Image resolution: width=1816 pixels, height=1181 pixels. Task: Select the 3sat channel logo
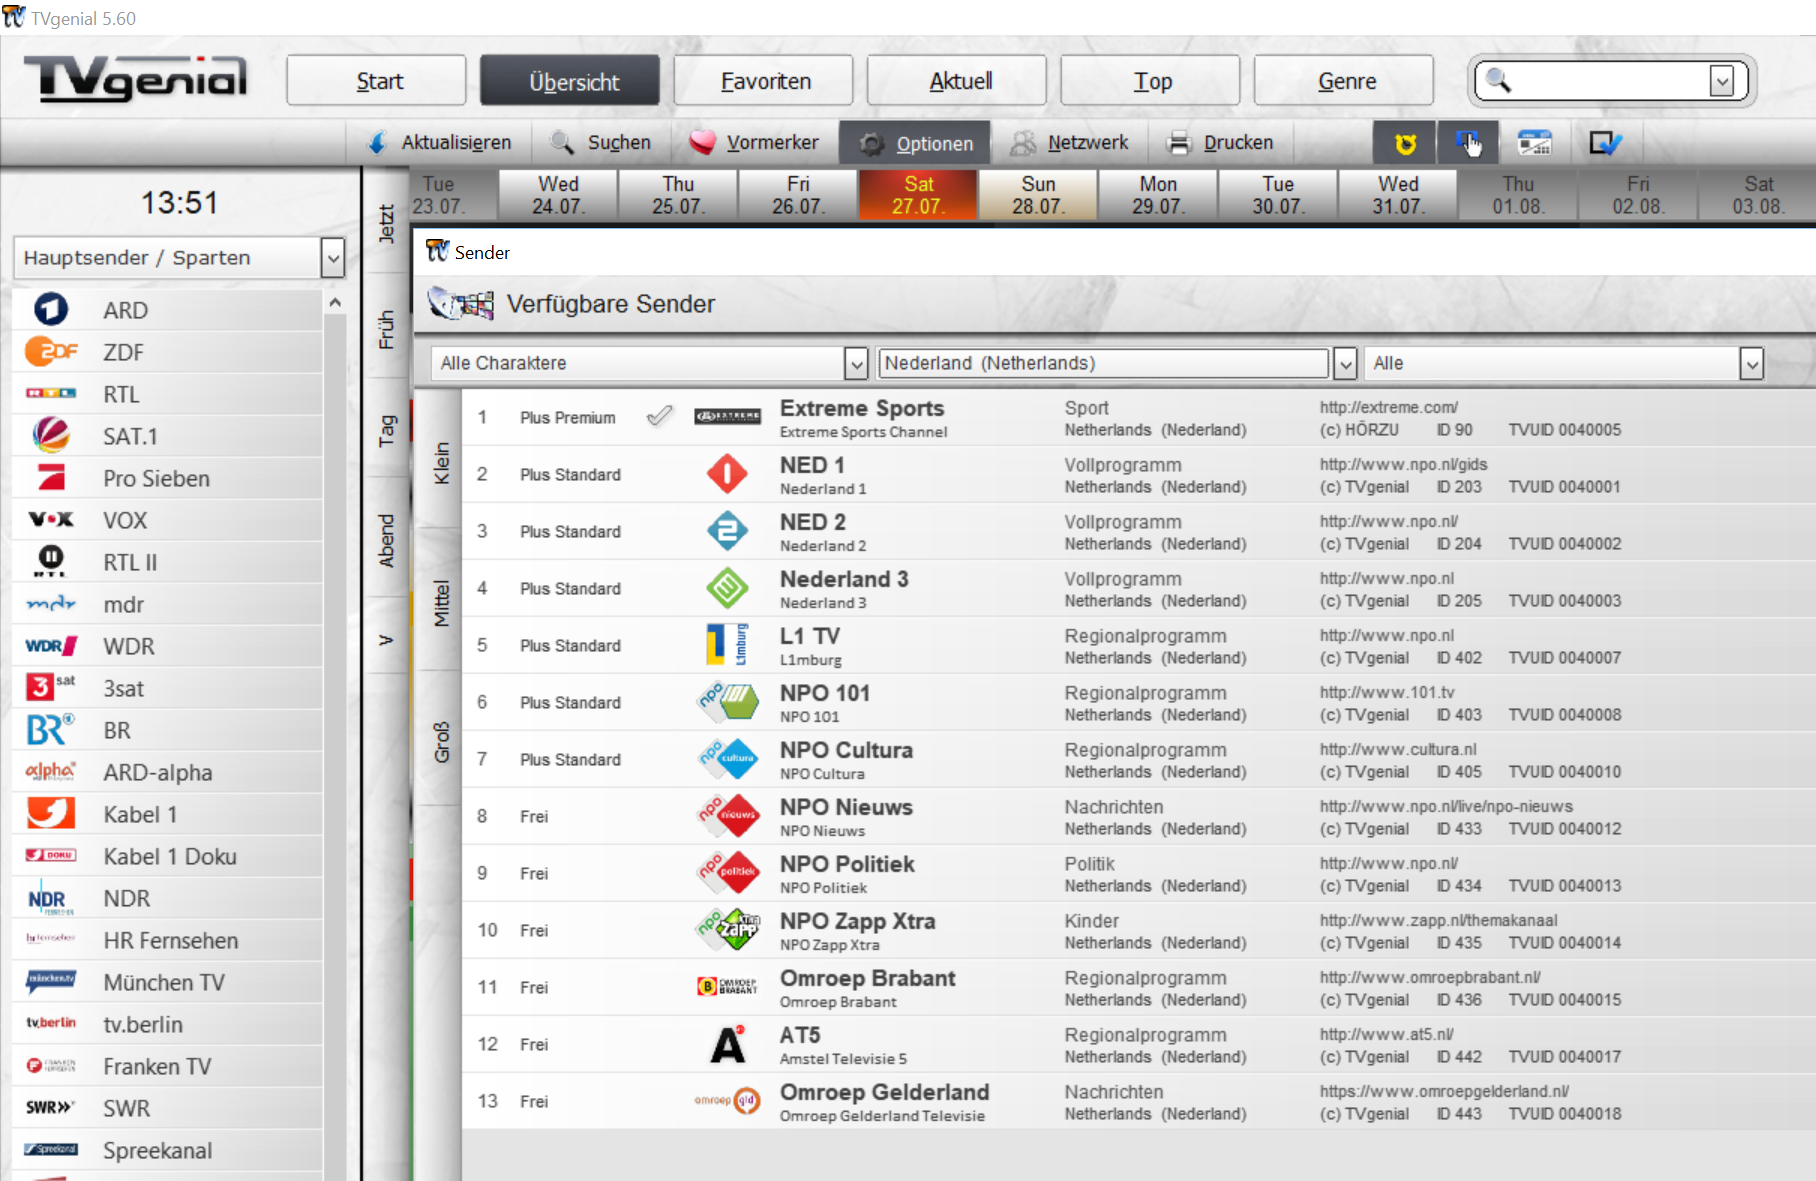(x=51, y=687)
